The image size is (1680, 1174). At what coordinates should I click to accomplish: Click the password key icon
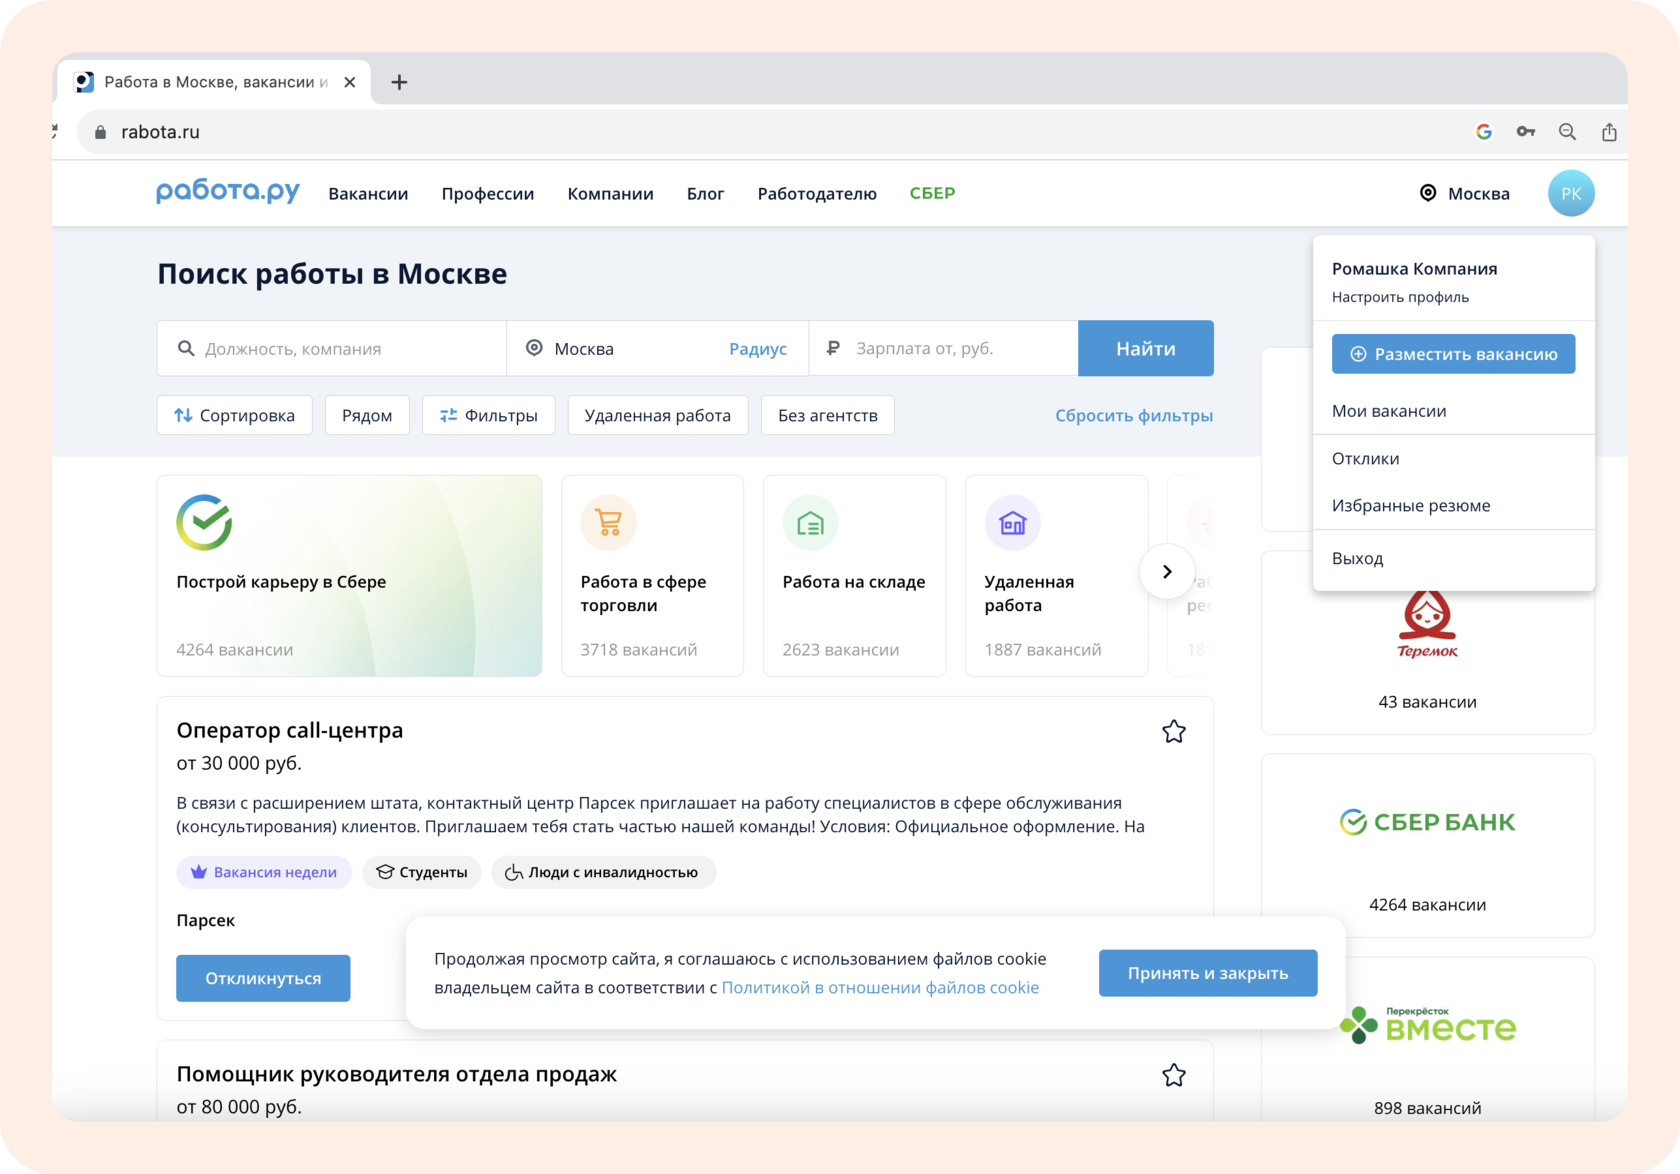(x=1526, y=132)
